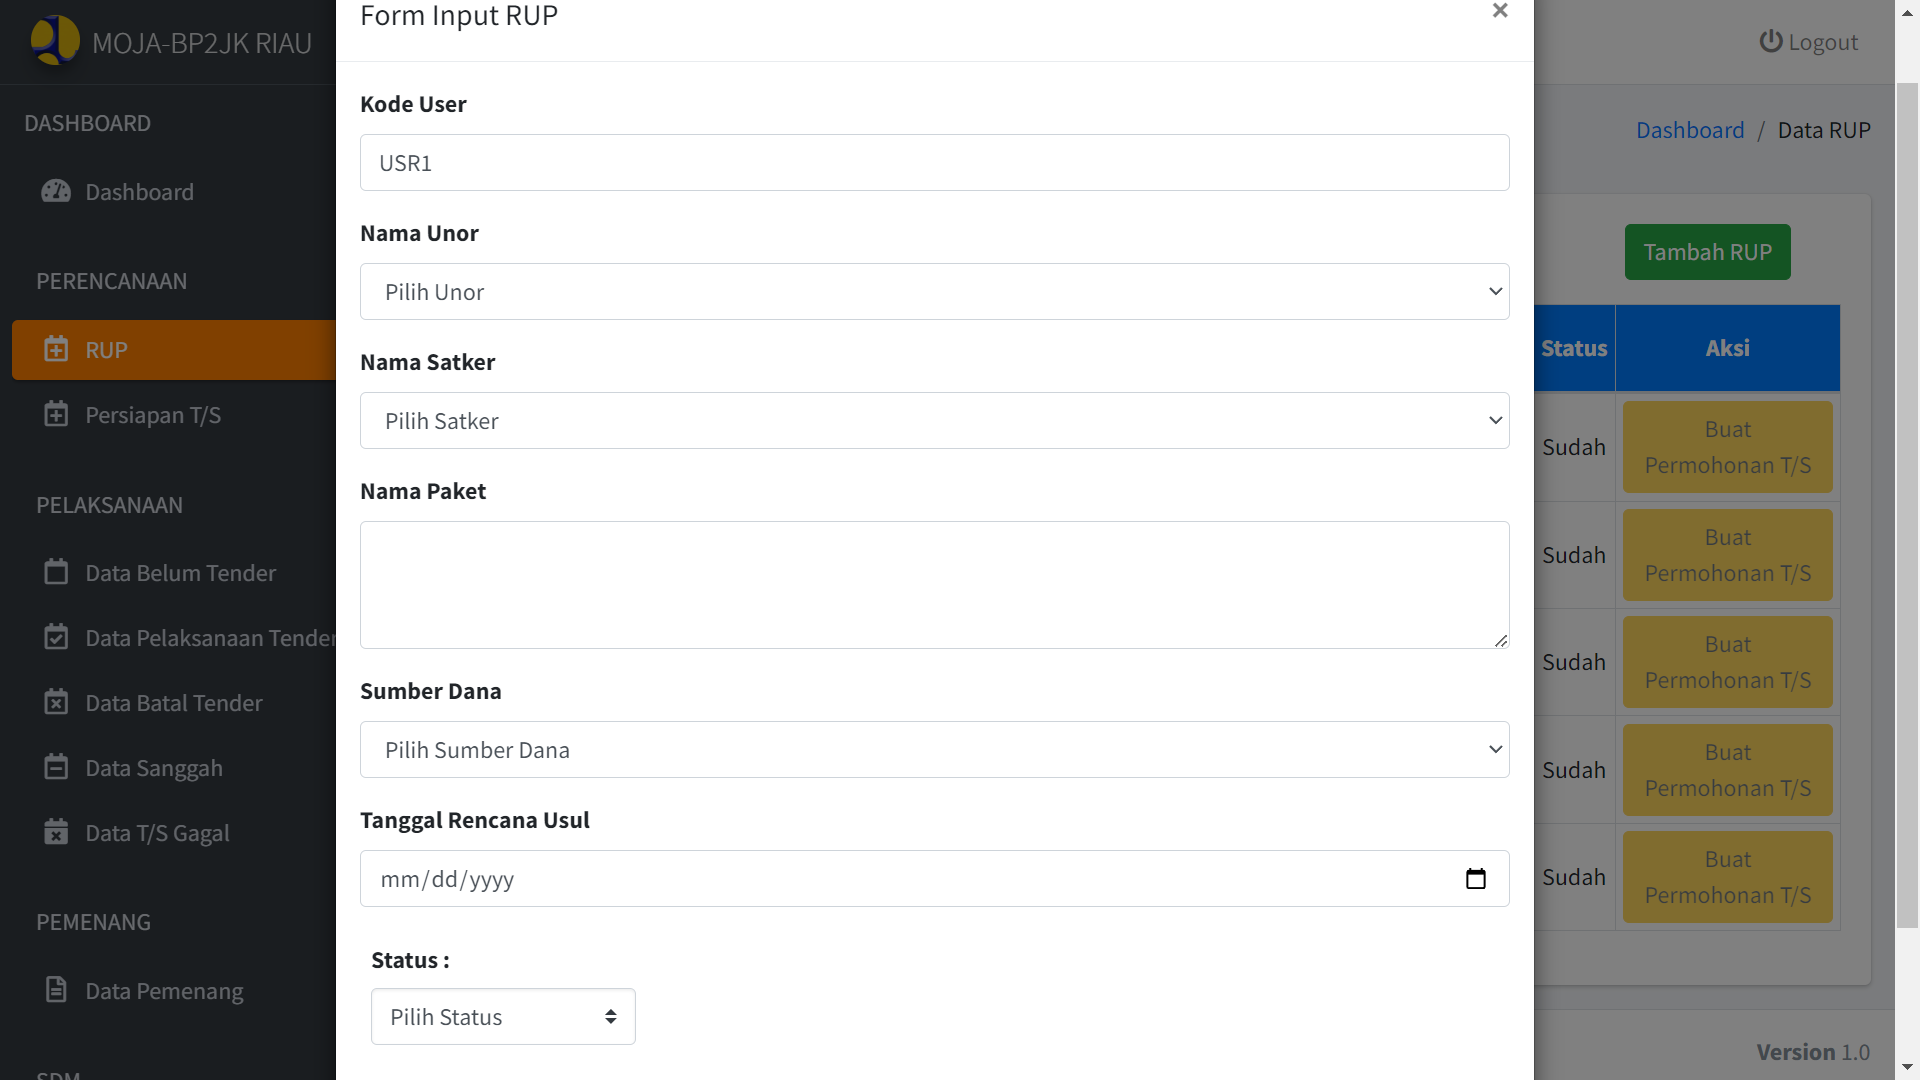Open the Pilih Satker dropdown

point(934,421)
